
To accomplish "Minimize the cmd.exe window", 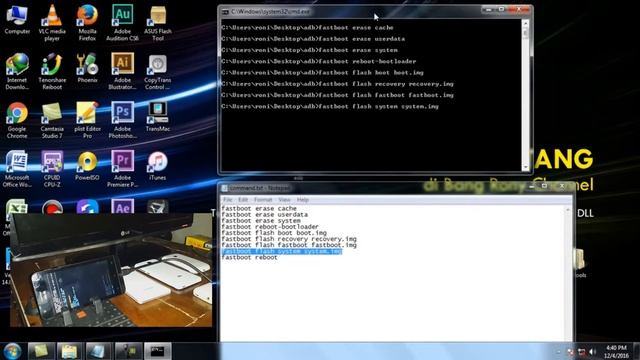I will tap(488, 9).
